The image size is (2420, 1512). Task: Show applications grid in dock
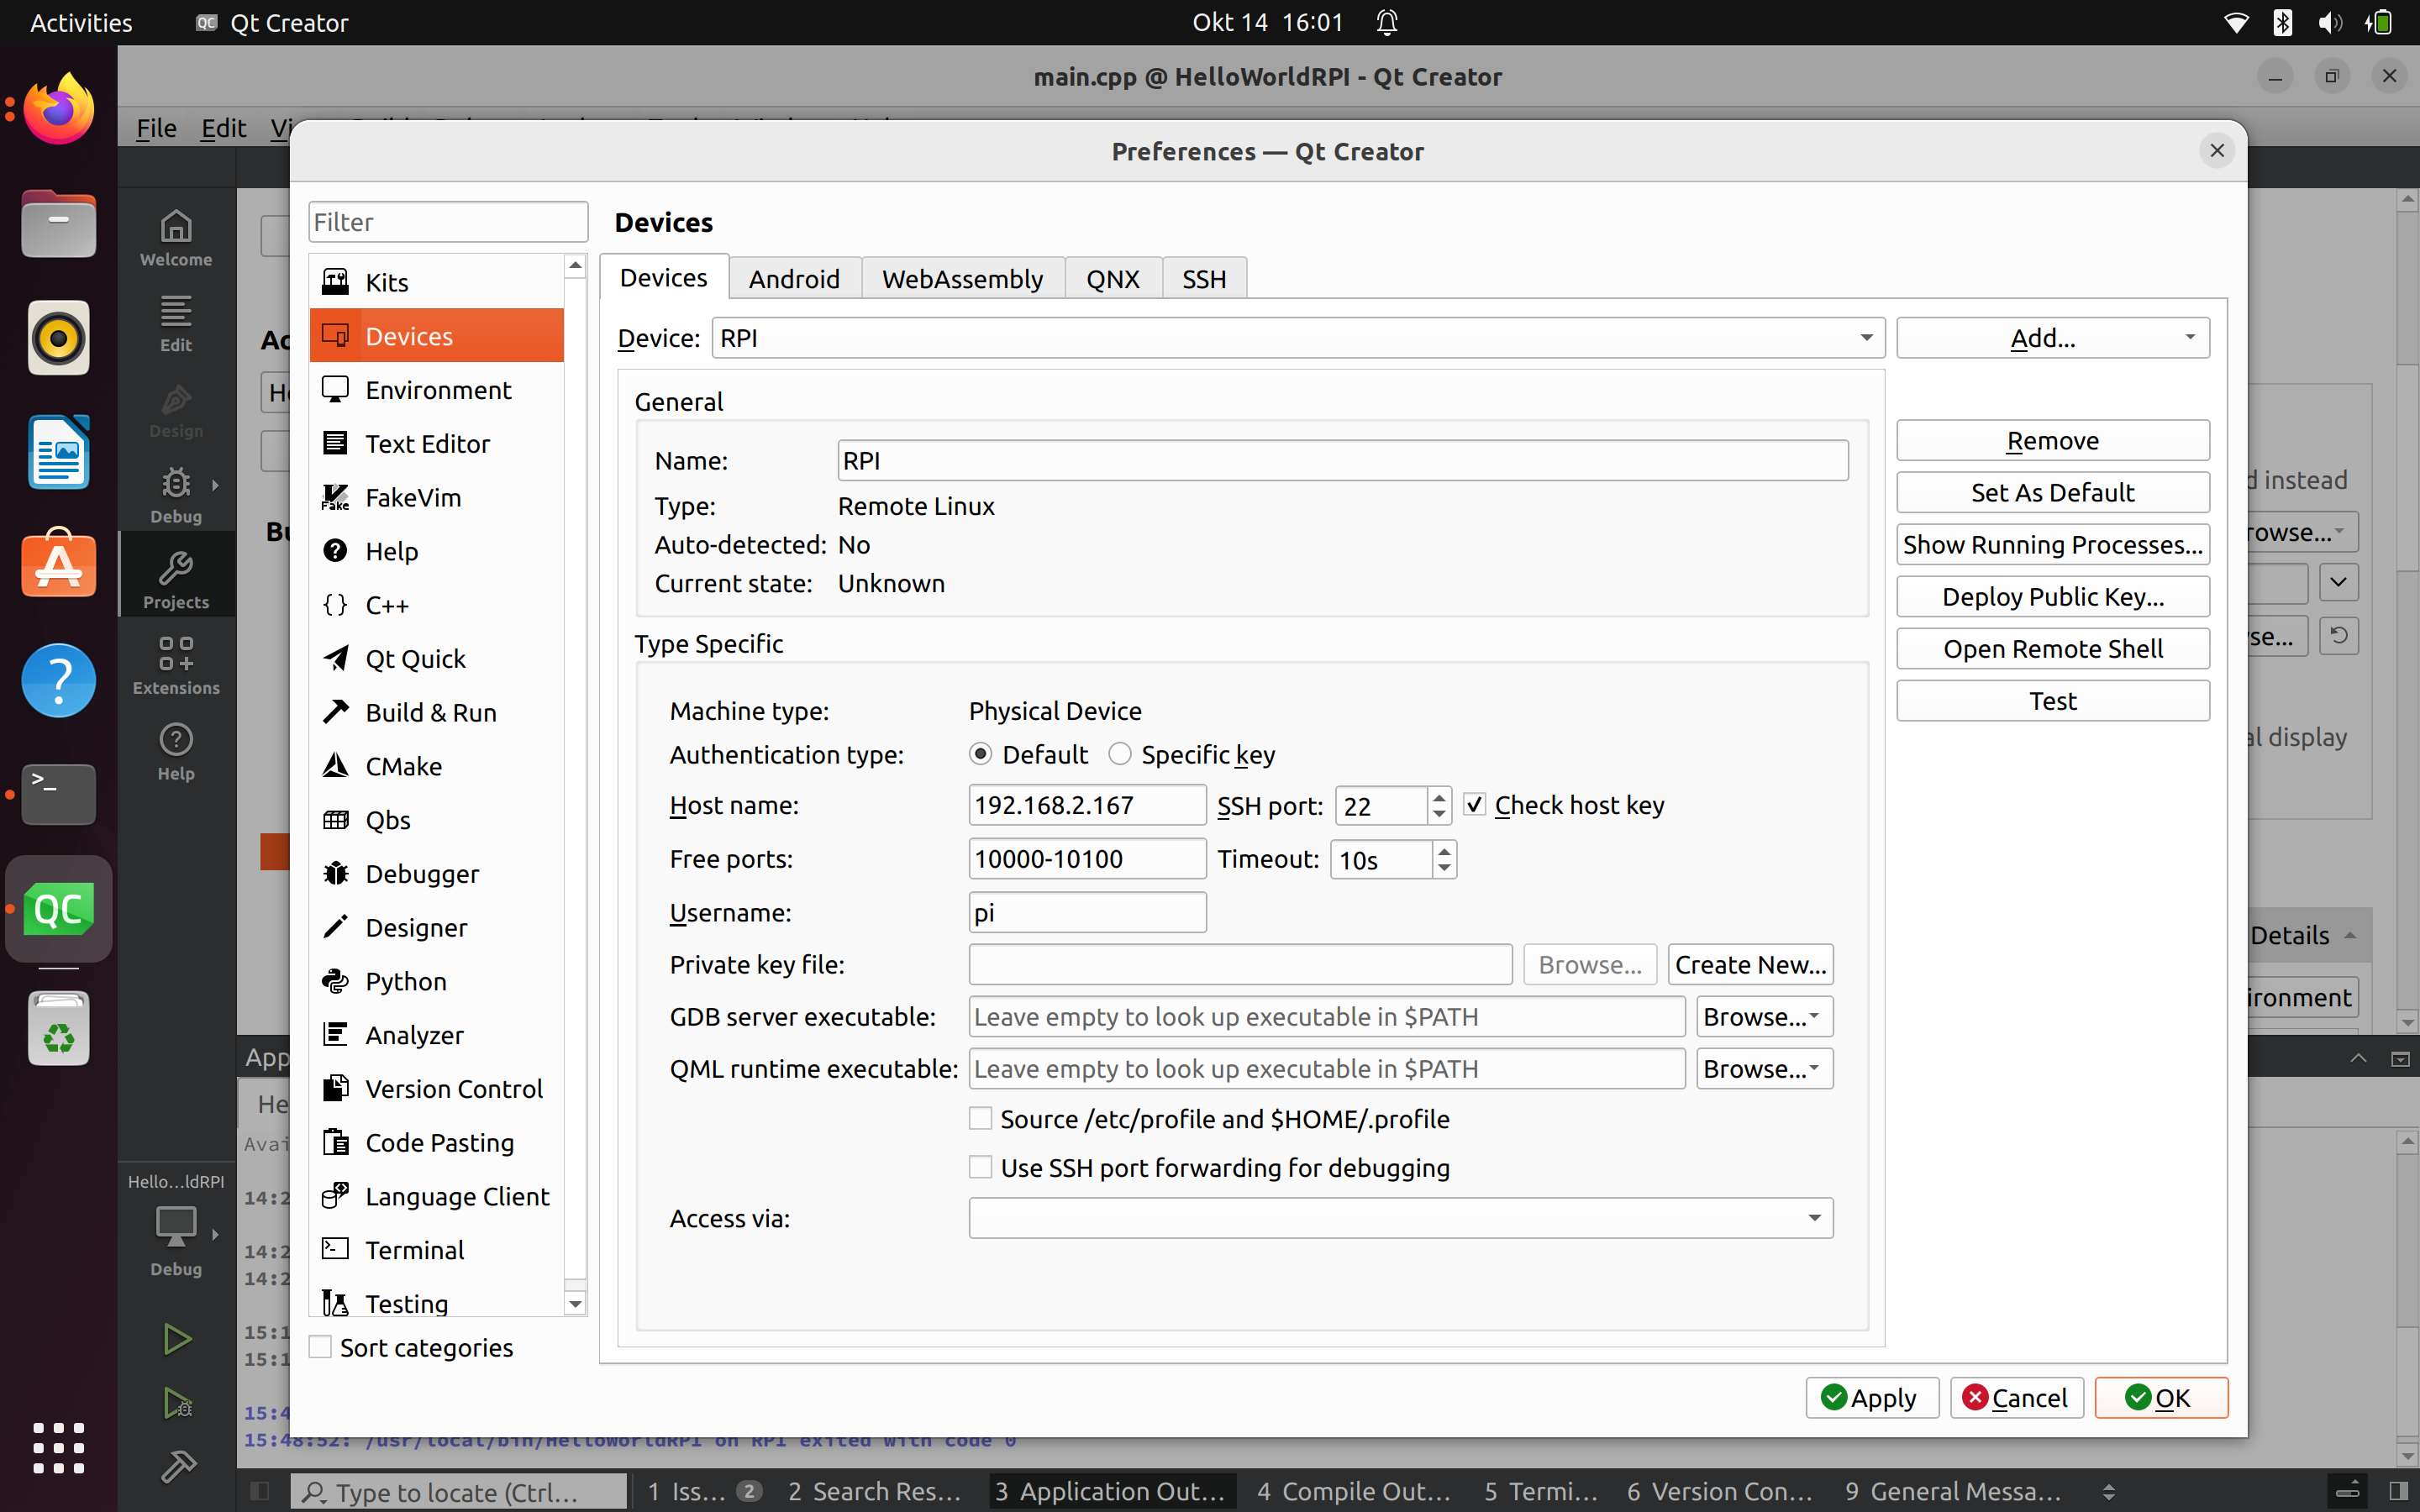tap(58, 1447)
